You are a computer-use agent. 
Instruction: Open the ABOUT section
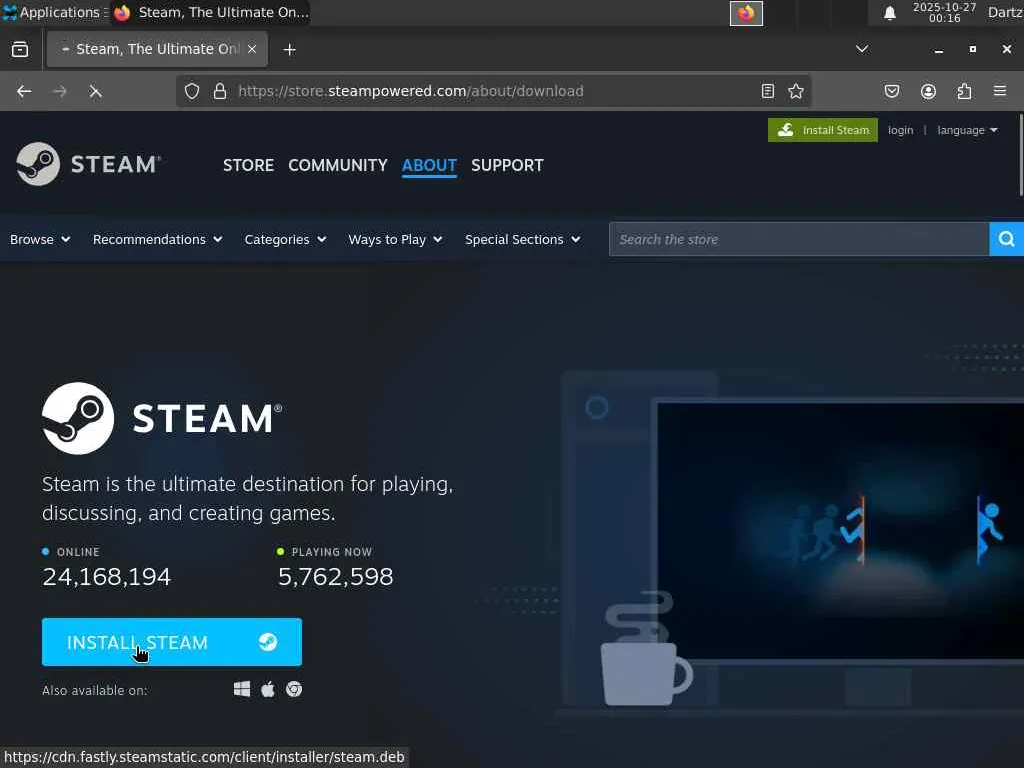click(x=429, y=165)
